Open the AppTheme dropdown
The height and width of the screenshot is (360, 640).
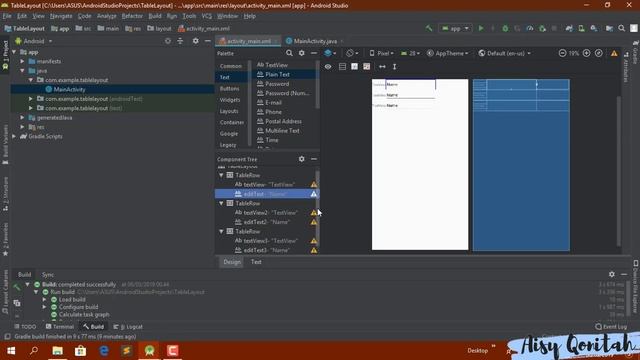click(x=448, y=53)
